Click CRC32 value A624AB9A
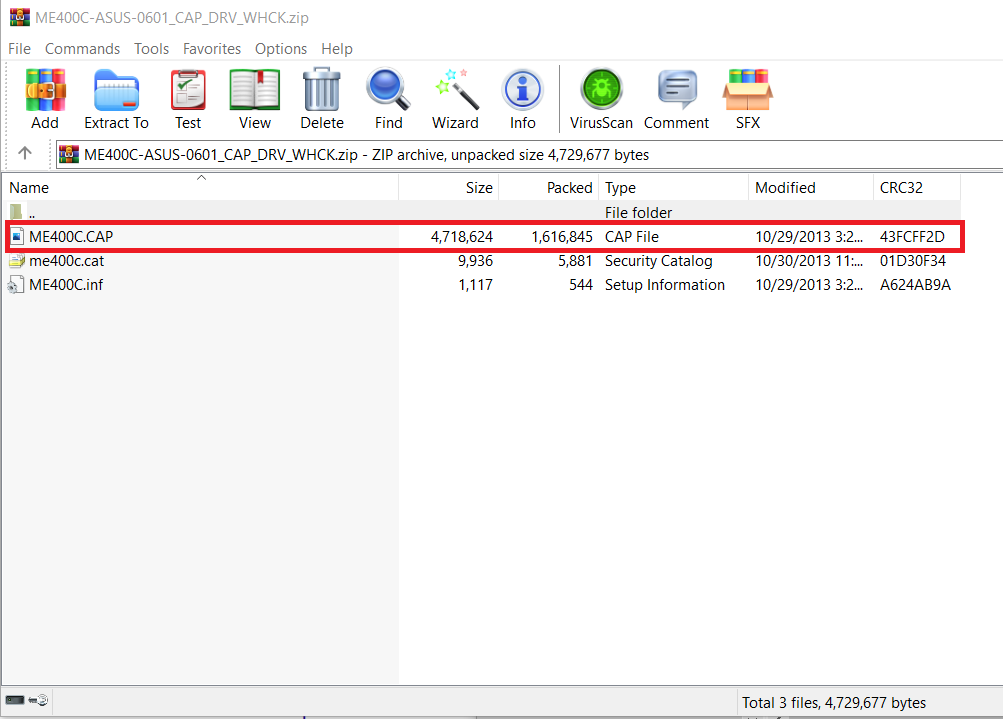This screenshot has width=1003, height=719. coord(915,285)
